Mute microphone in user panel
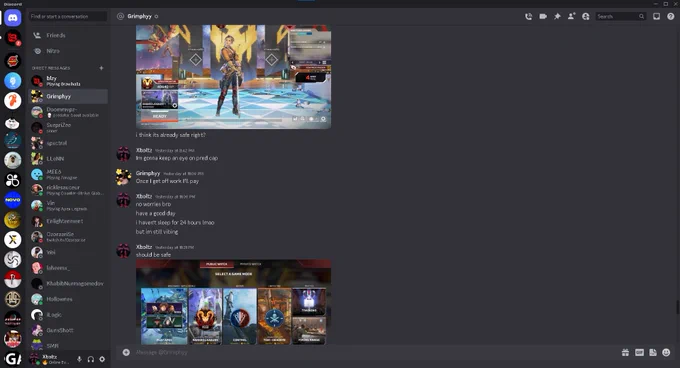 point(79,359)
